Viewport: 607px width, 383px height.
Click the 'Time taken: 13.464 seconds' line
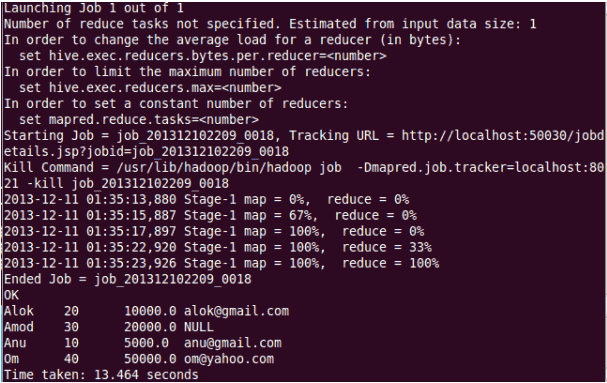101,375
